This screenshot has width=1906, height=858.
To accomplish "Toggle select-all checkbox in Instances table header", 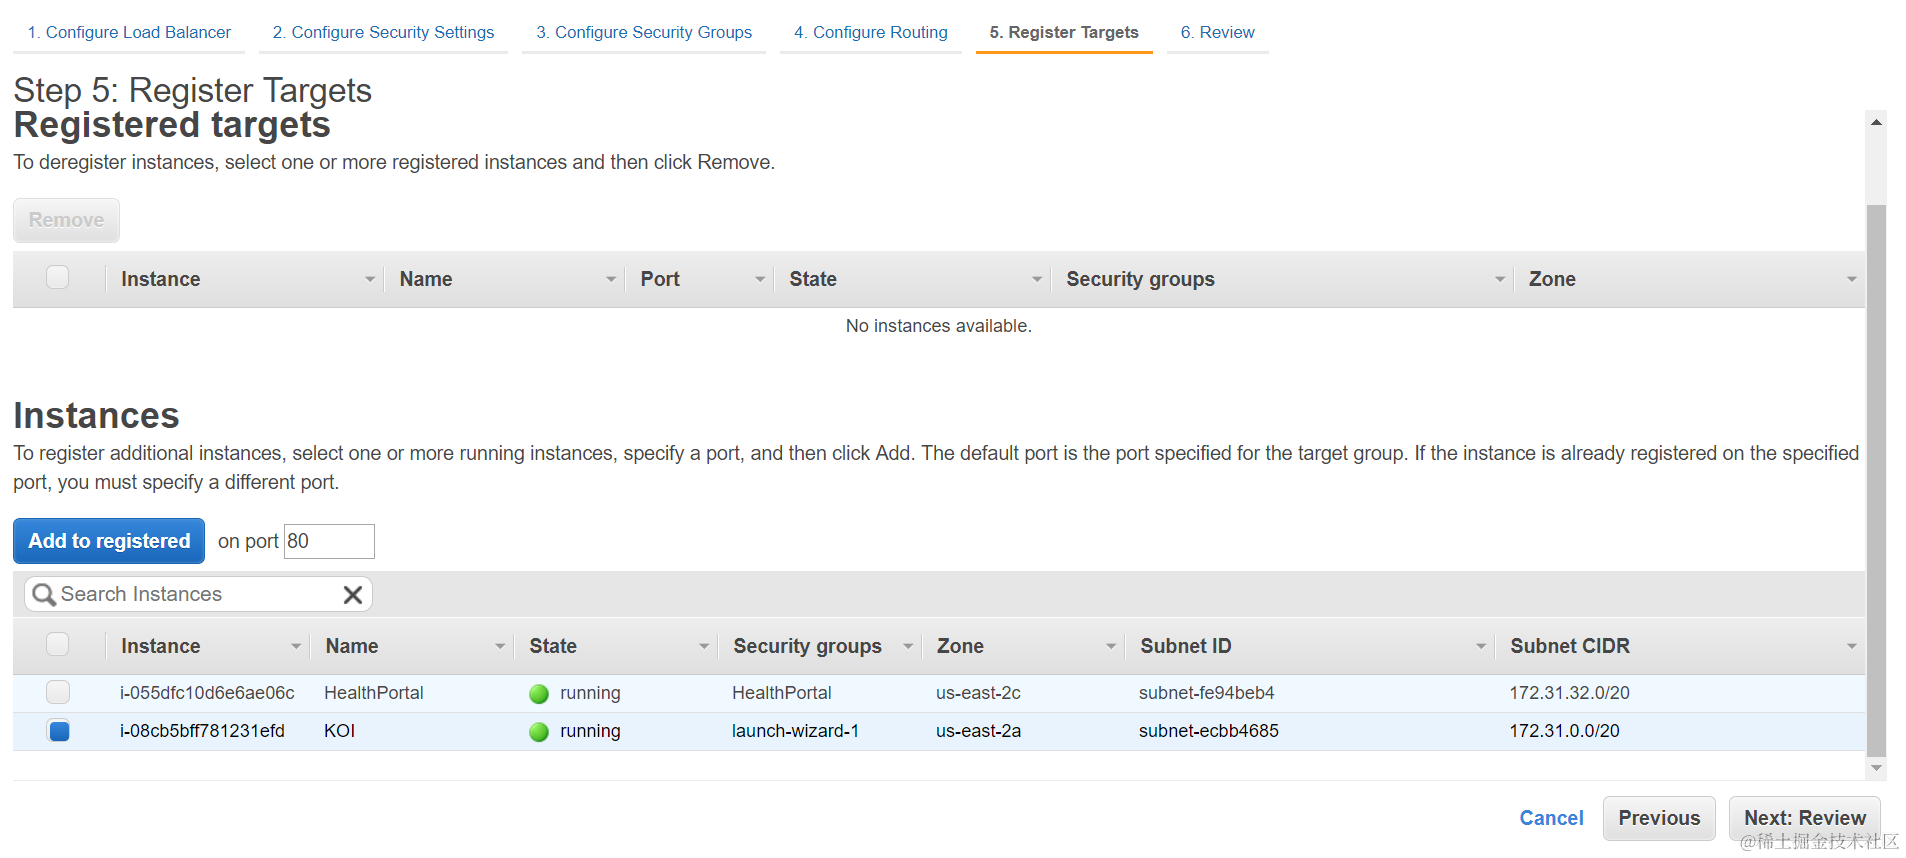I will (x=58, y=645).
